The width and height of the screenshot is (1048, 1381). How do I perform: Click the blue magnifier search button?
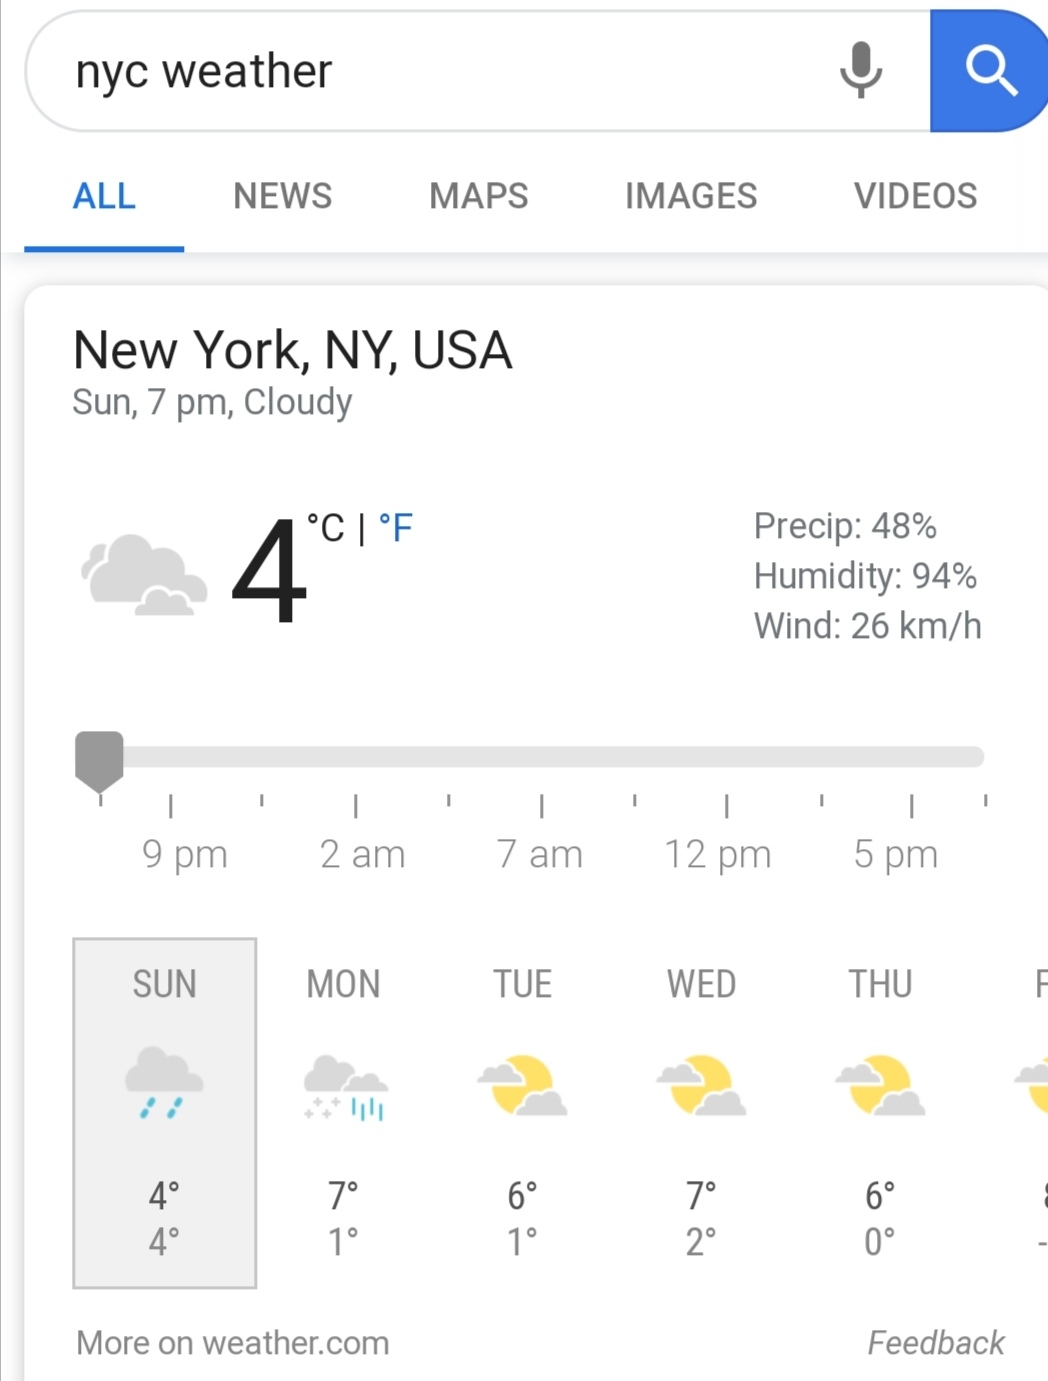pyautogui.click(x=988, y=71)
